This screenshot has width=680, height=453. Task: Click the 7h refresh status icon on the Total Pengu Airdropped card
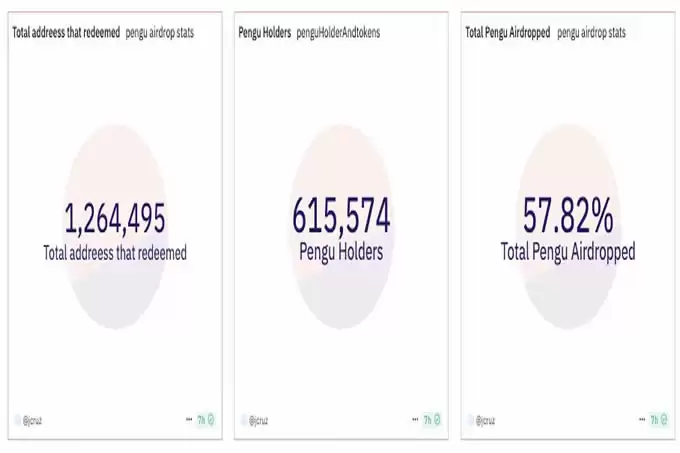click(659, 420)
